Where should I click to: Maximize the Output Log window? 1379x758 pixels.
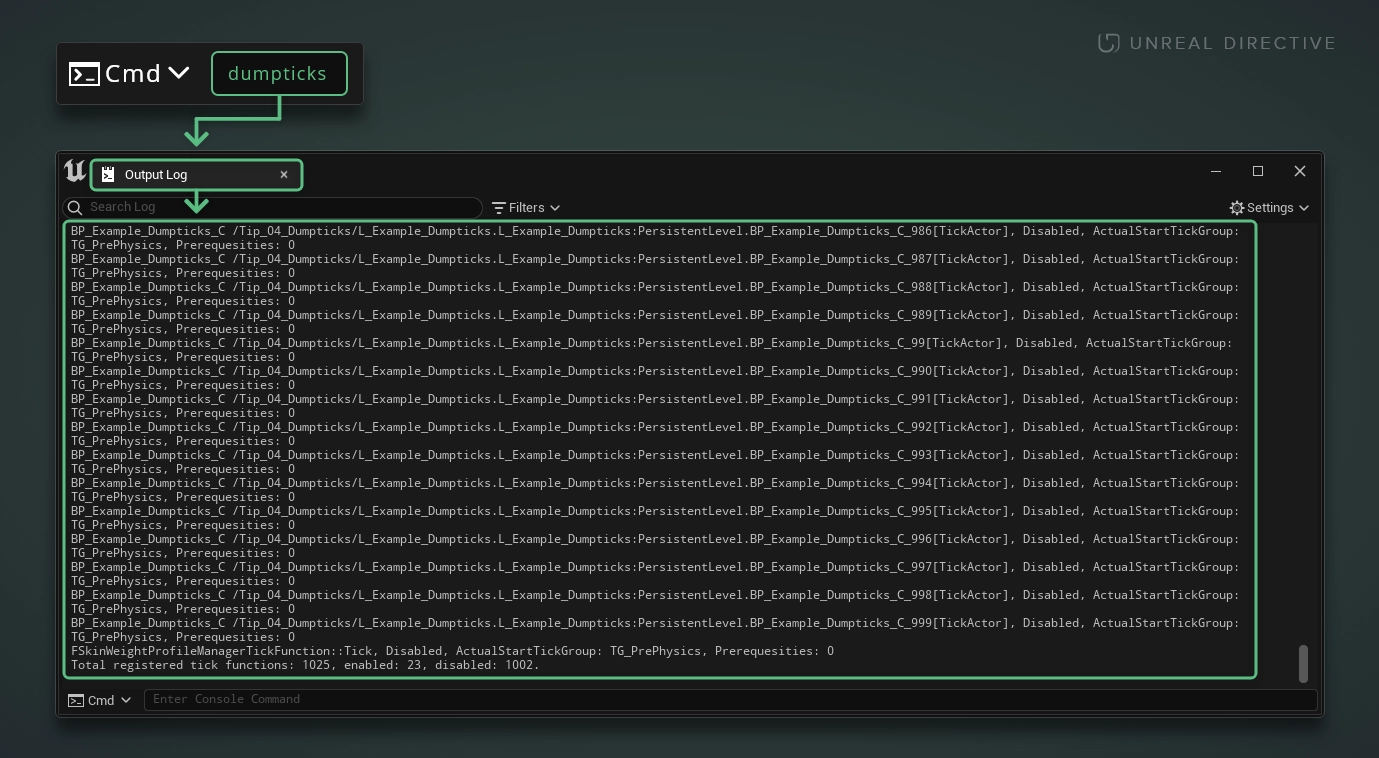1258,171
